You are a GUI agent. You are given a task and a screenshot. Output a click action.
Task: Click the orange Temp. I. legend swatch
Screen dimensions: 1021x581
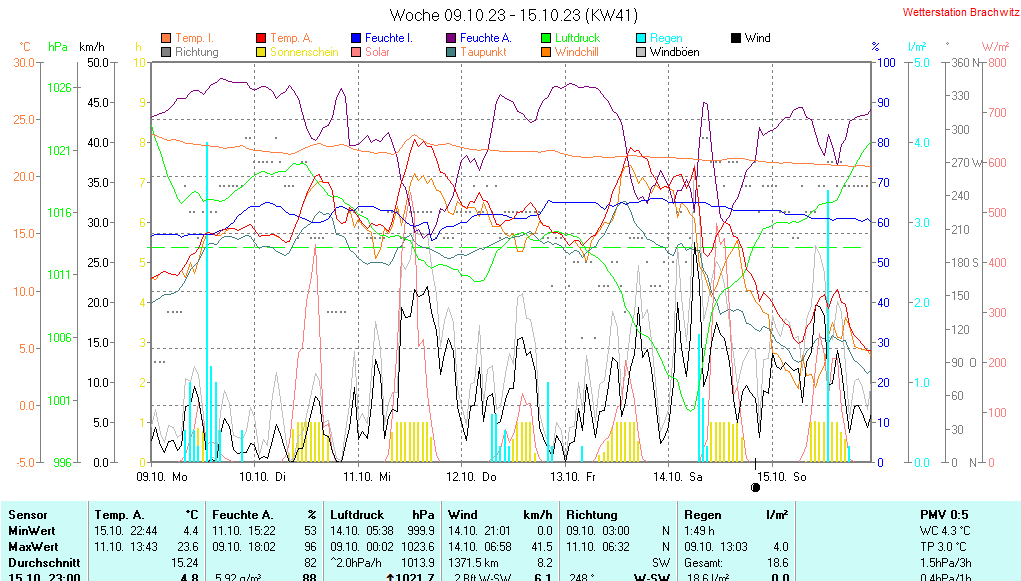(x=166, y=38)
